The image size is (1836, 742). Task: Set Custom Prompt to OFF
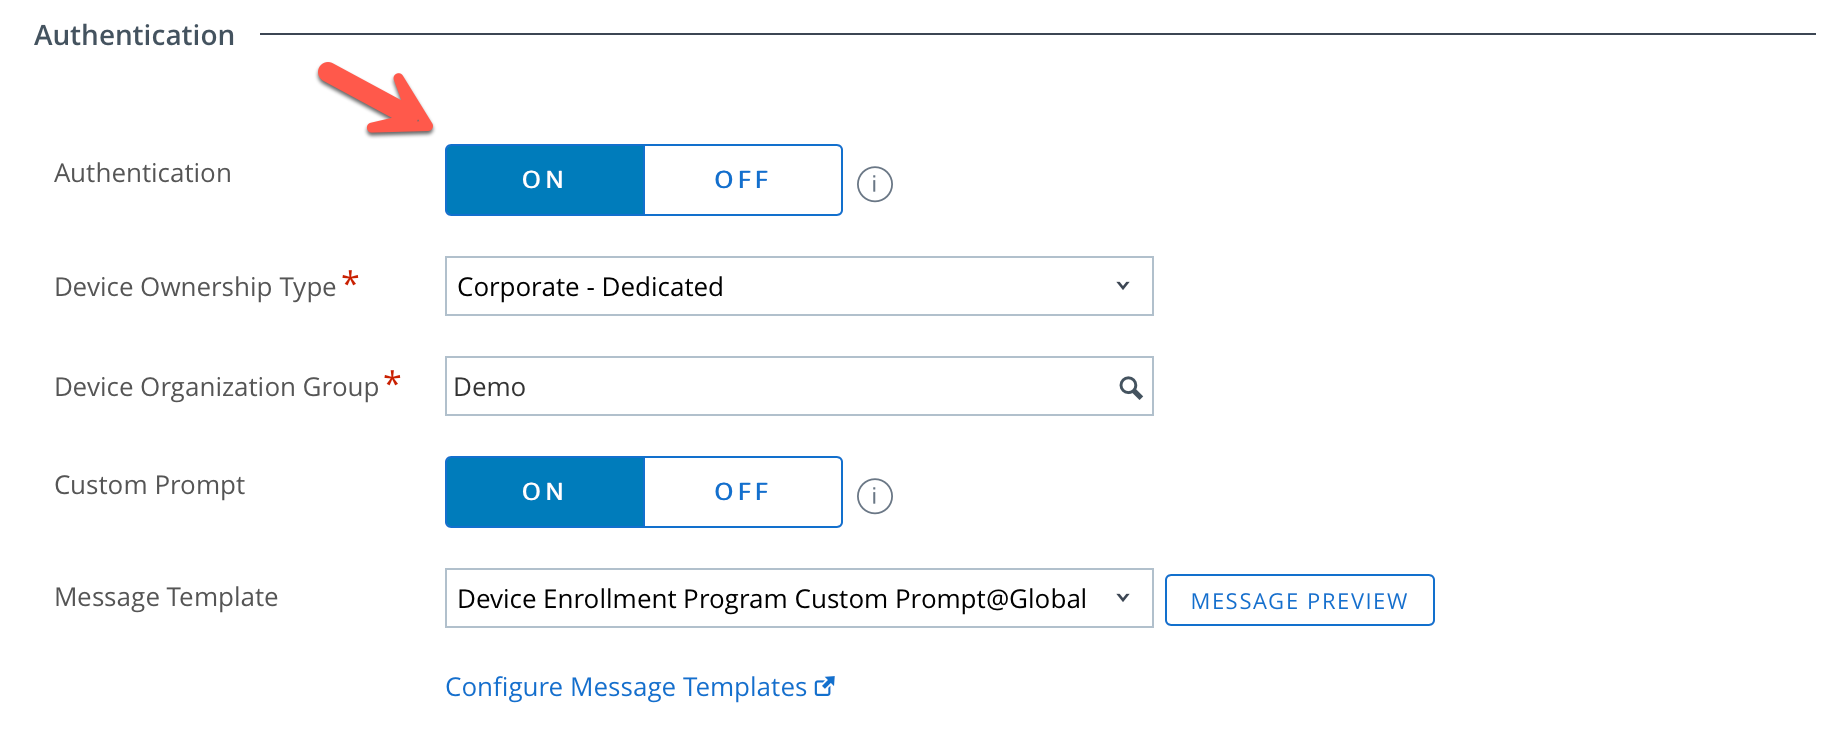pos(742,492)
